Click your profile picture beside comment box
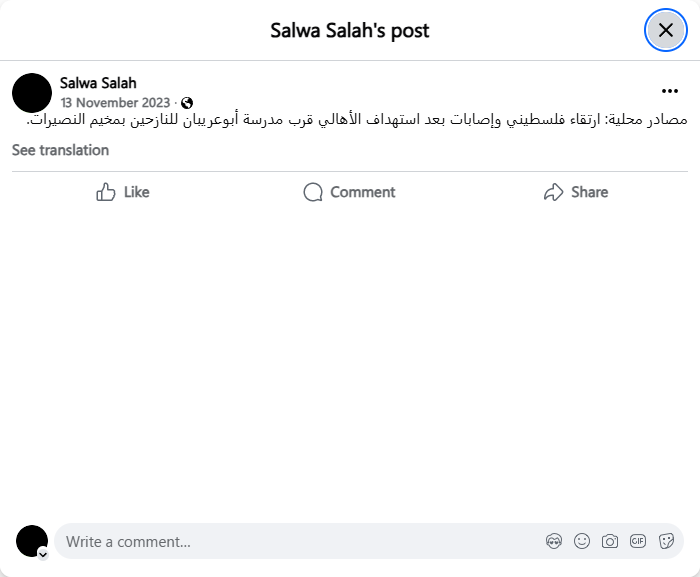The width and height of the screenshot is (700, 577). coord(32,541)
